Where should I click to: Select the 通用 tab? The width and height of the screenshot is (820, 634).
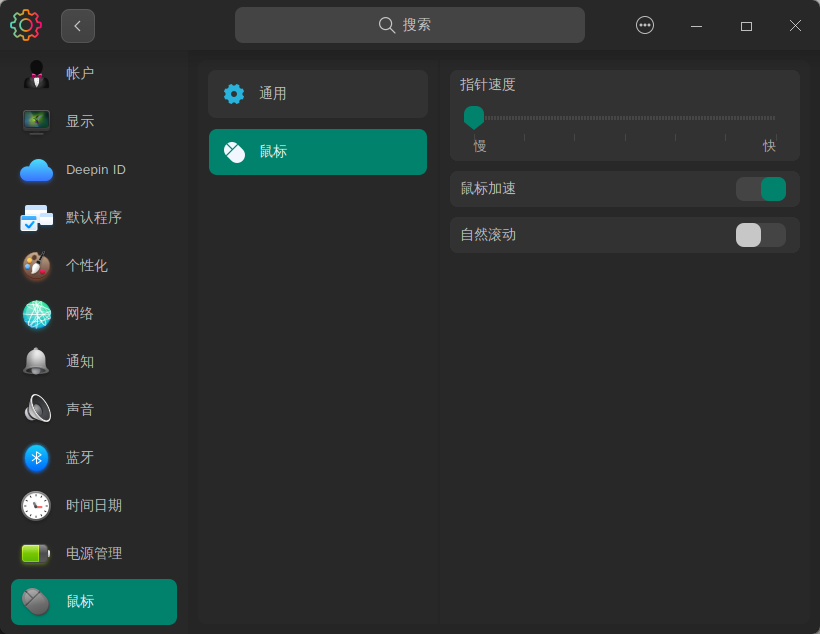(x=318, y=94)
